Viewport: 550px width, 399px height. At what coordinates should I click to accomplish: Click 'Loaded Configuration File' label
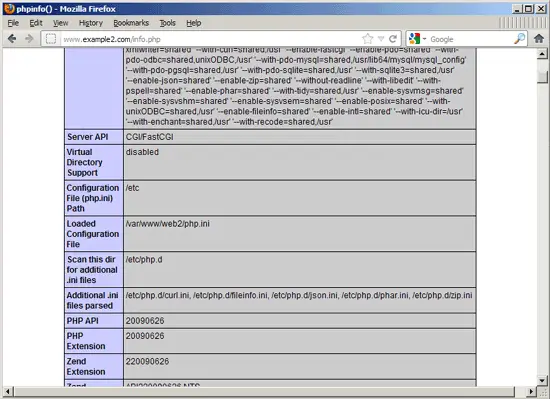pyautogui.click(x=94, y=234)
